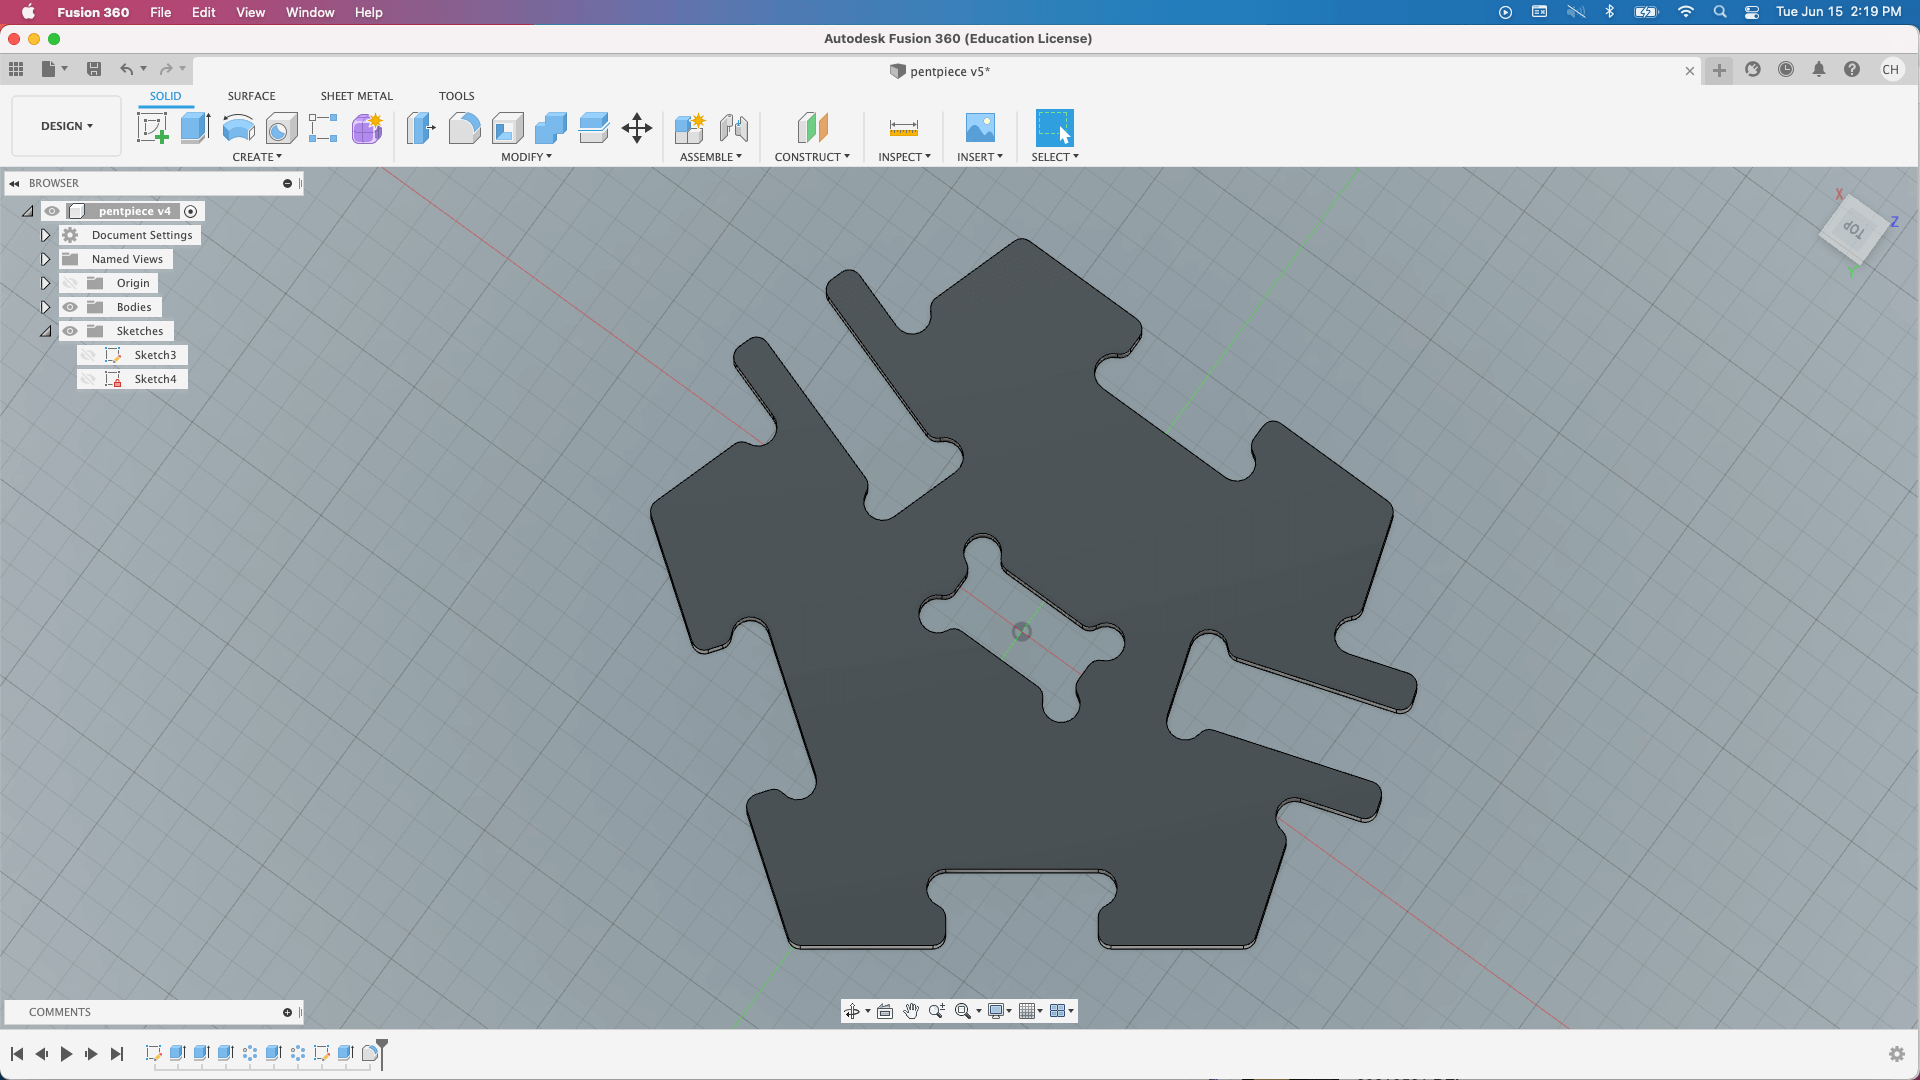The image size is (1920, 1080).
Task: Open macOS Spotlight search
Action: [1719, 12]
